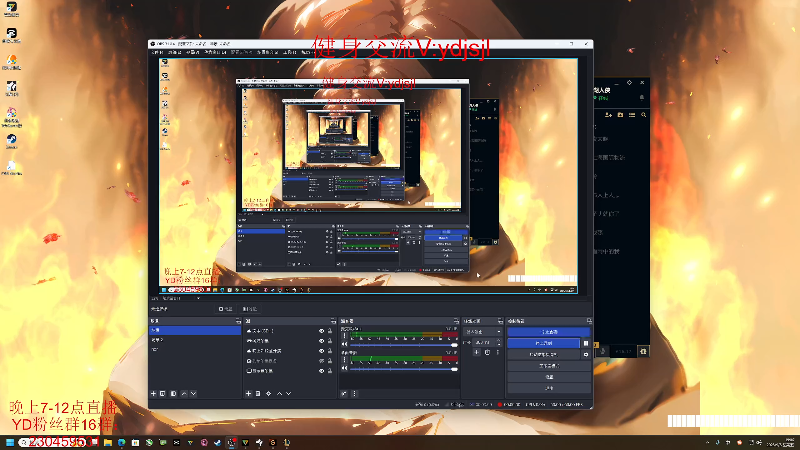Pop out the Scenes dock via its header icon
Screen dimensions: 800x450
(238, 321)
